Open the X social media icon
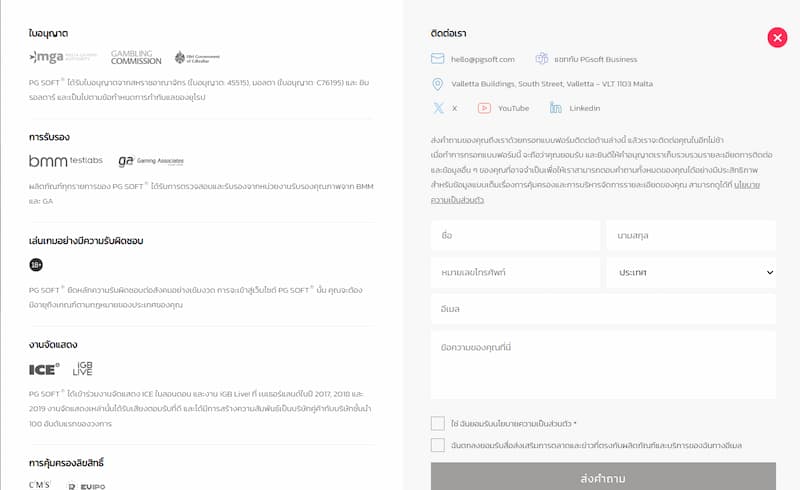 pos(438,108)
